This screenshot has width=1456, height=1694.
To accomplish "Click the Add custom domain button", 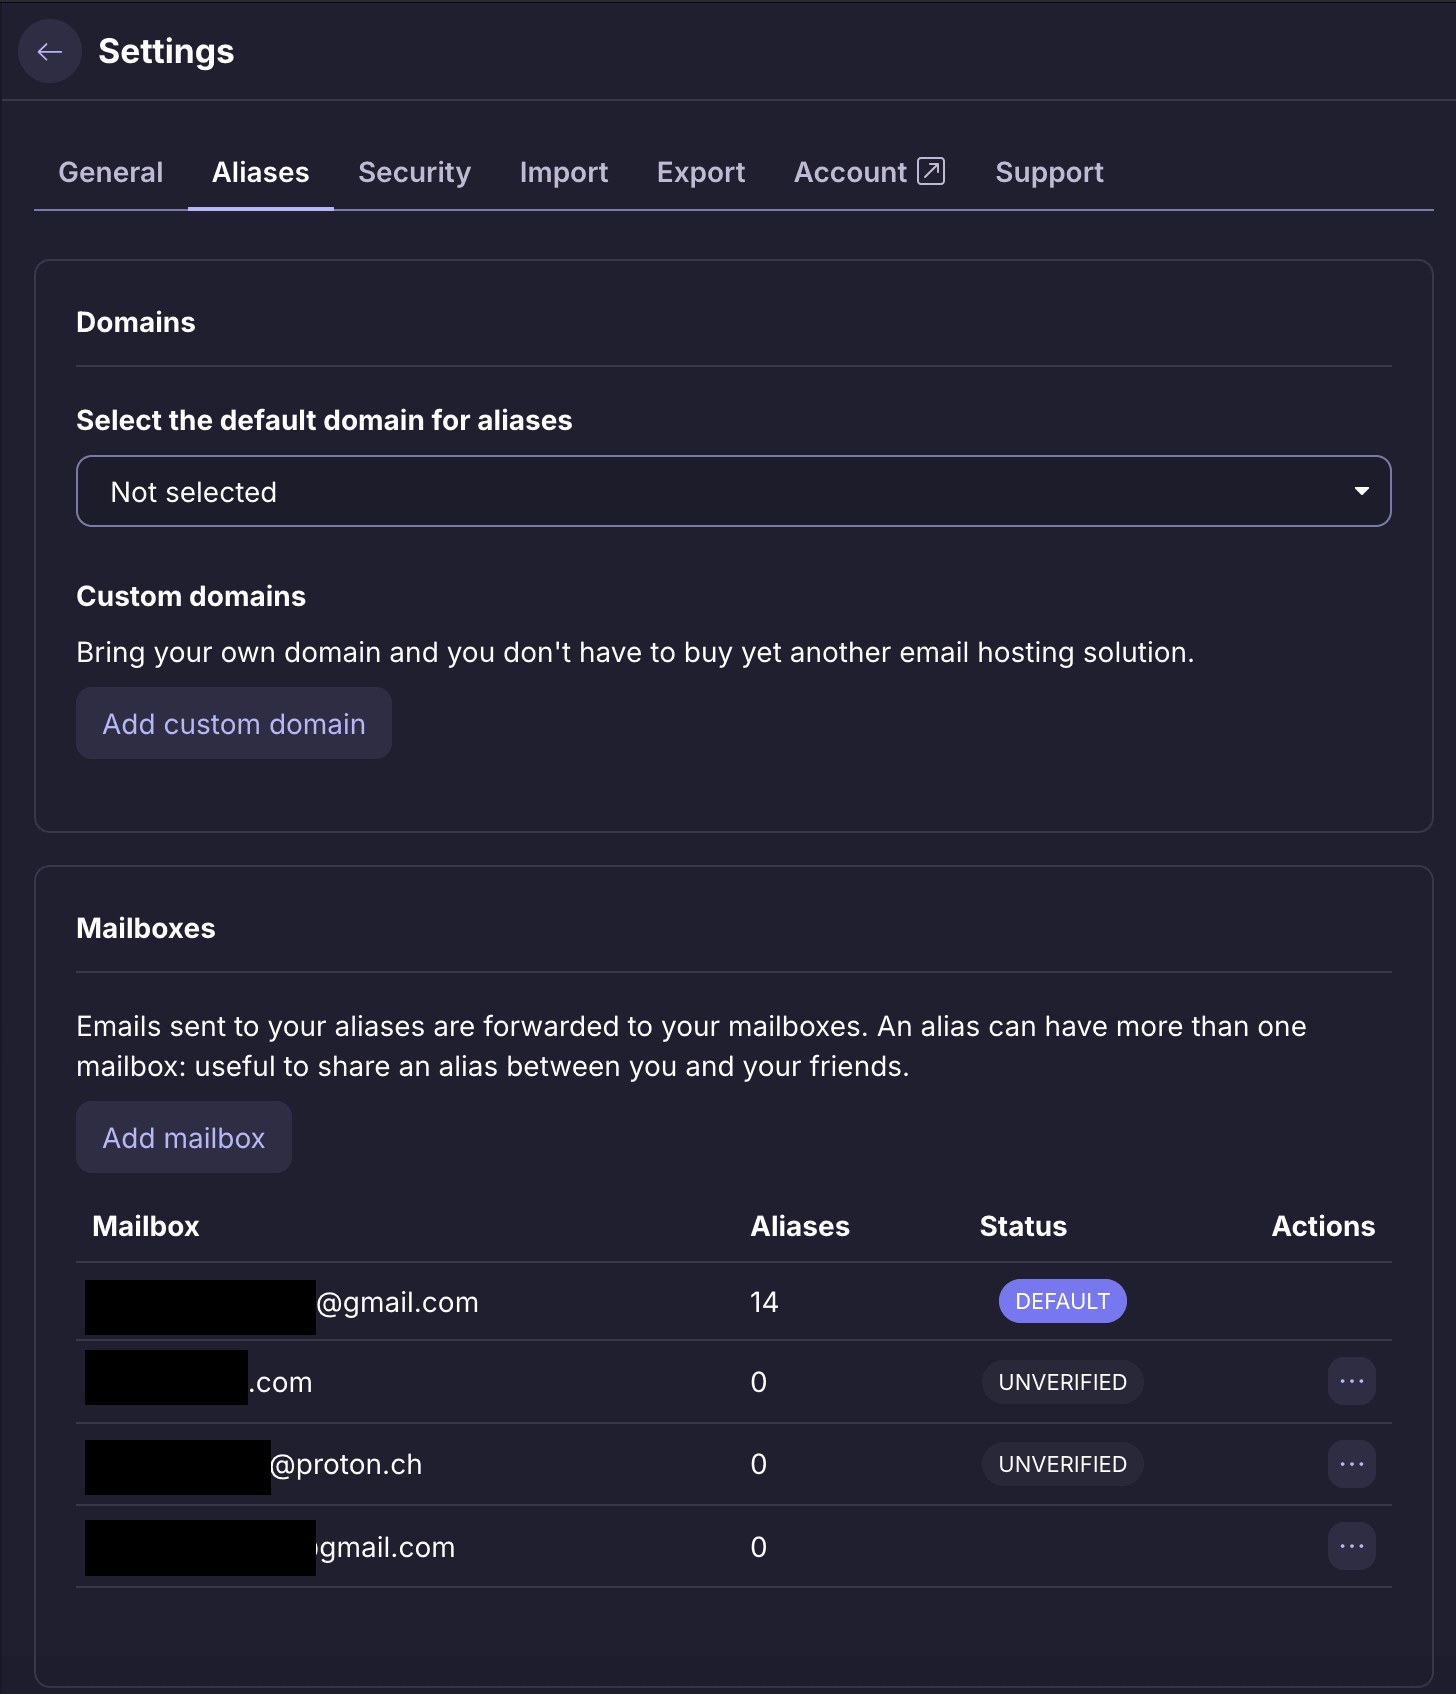I will click(234, 723).
